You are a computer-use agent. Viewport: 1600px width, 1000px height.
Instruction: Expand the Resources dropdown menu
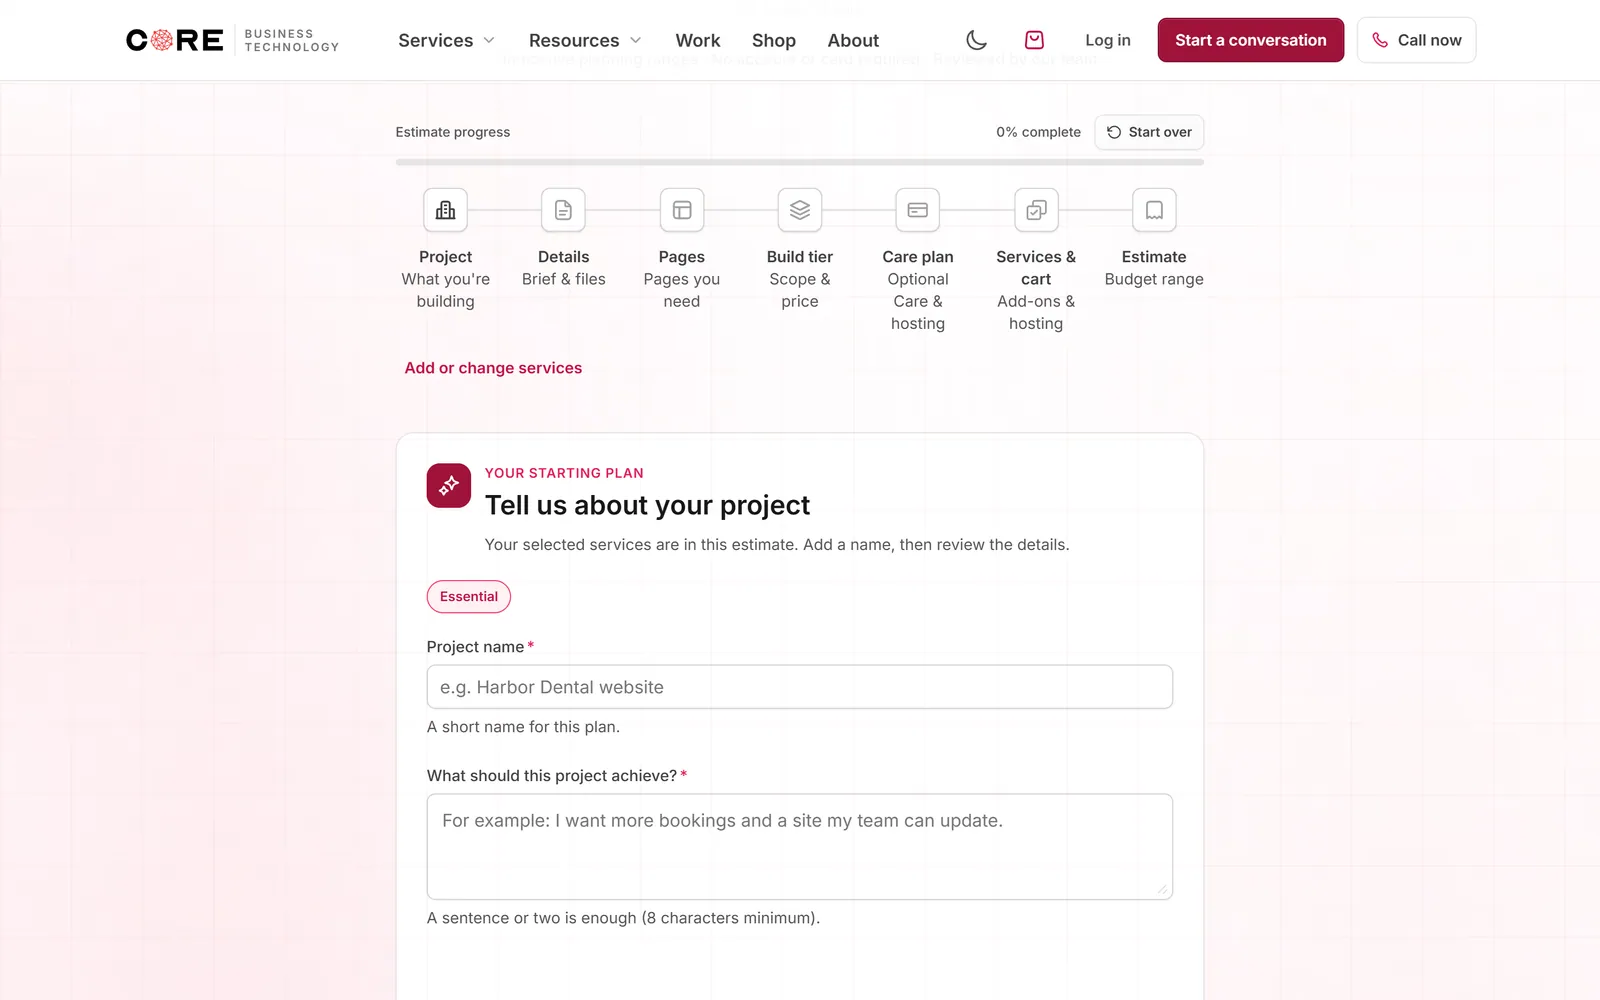pyautogui.click(x=585, y=40)
